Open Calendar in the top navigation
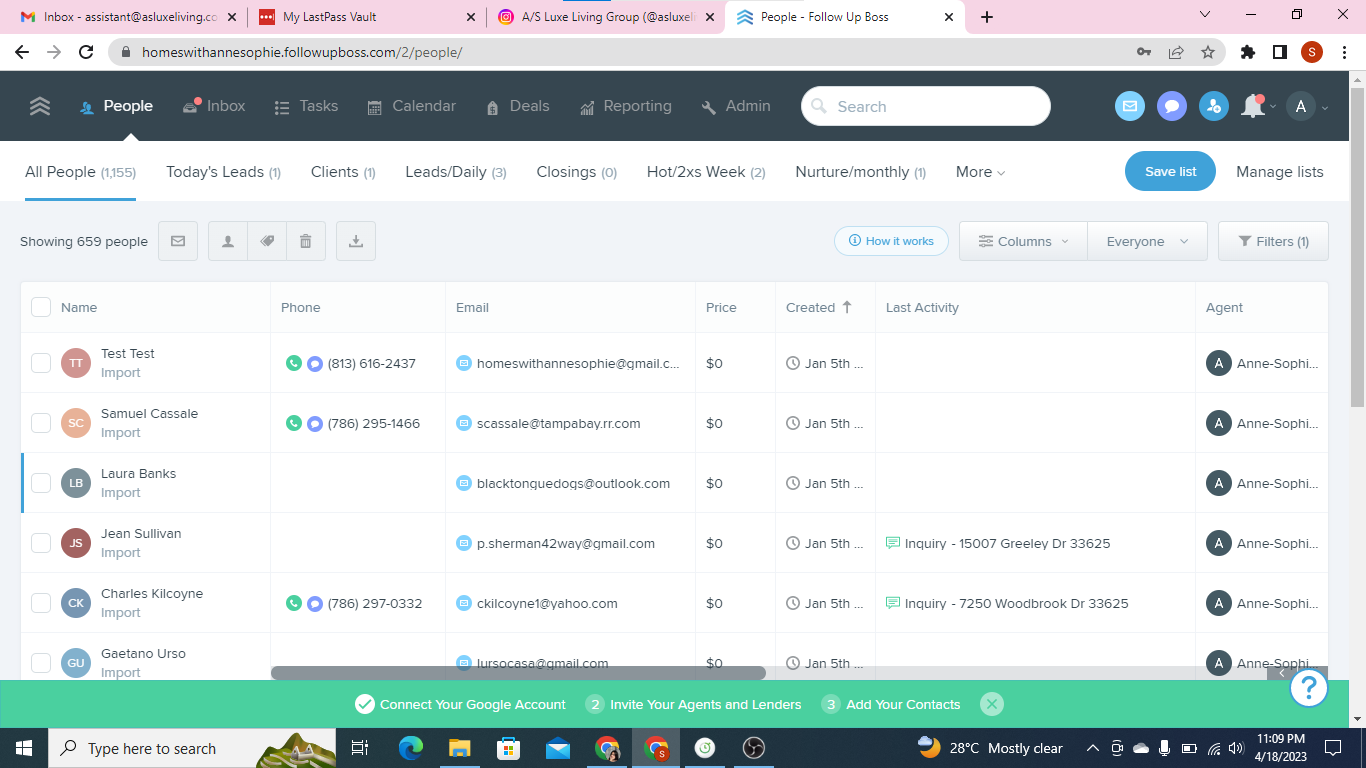This screenshot has height=768, width=1366. coord(411,106)
